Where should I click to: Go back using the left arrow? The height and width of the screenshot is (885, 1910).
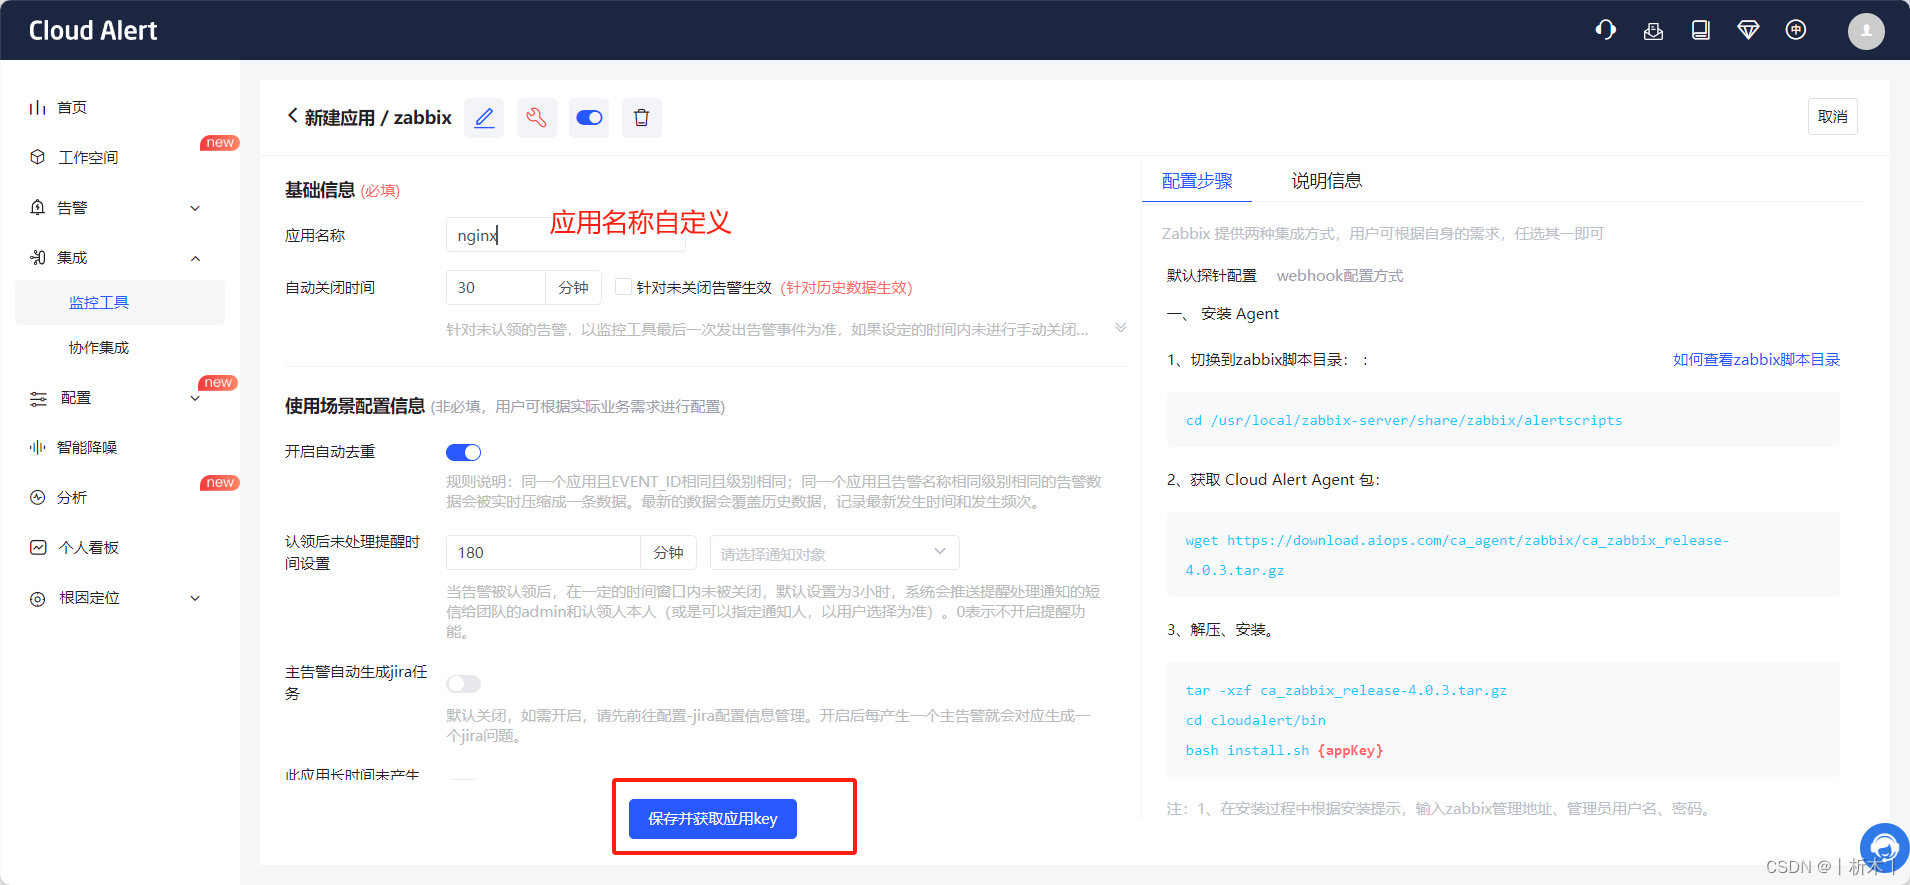pos(293,116)
